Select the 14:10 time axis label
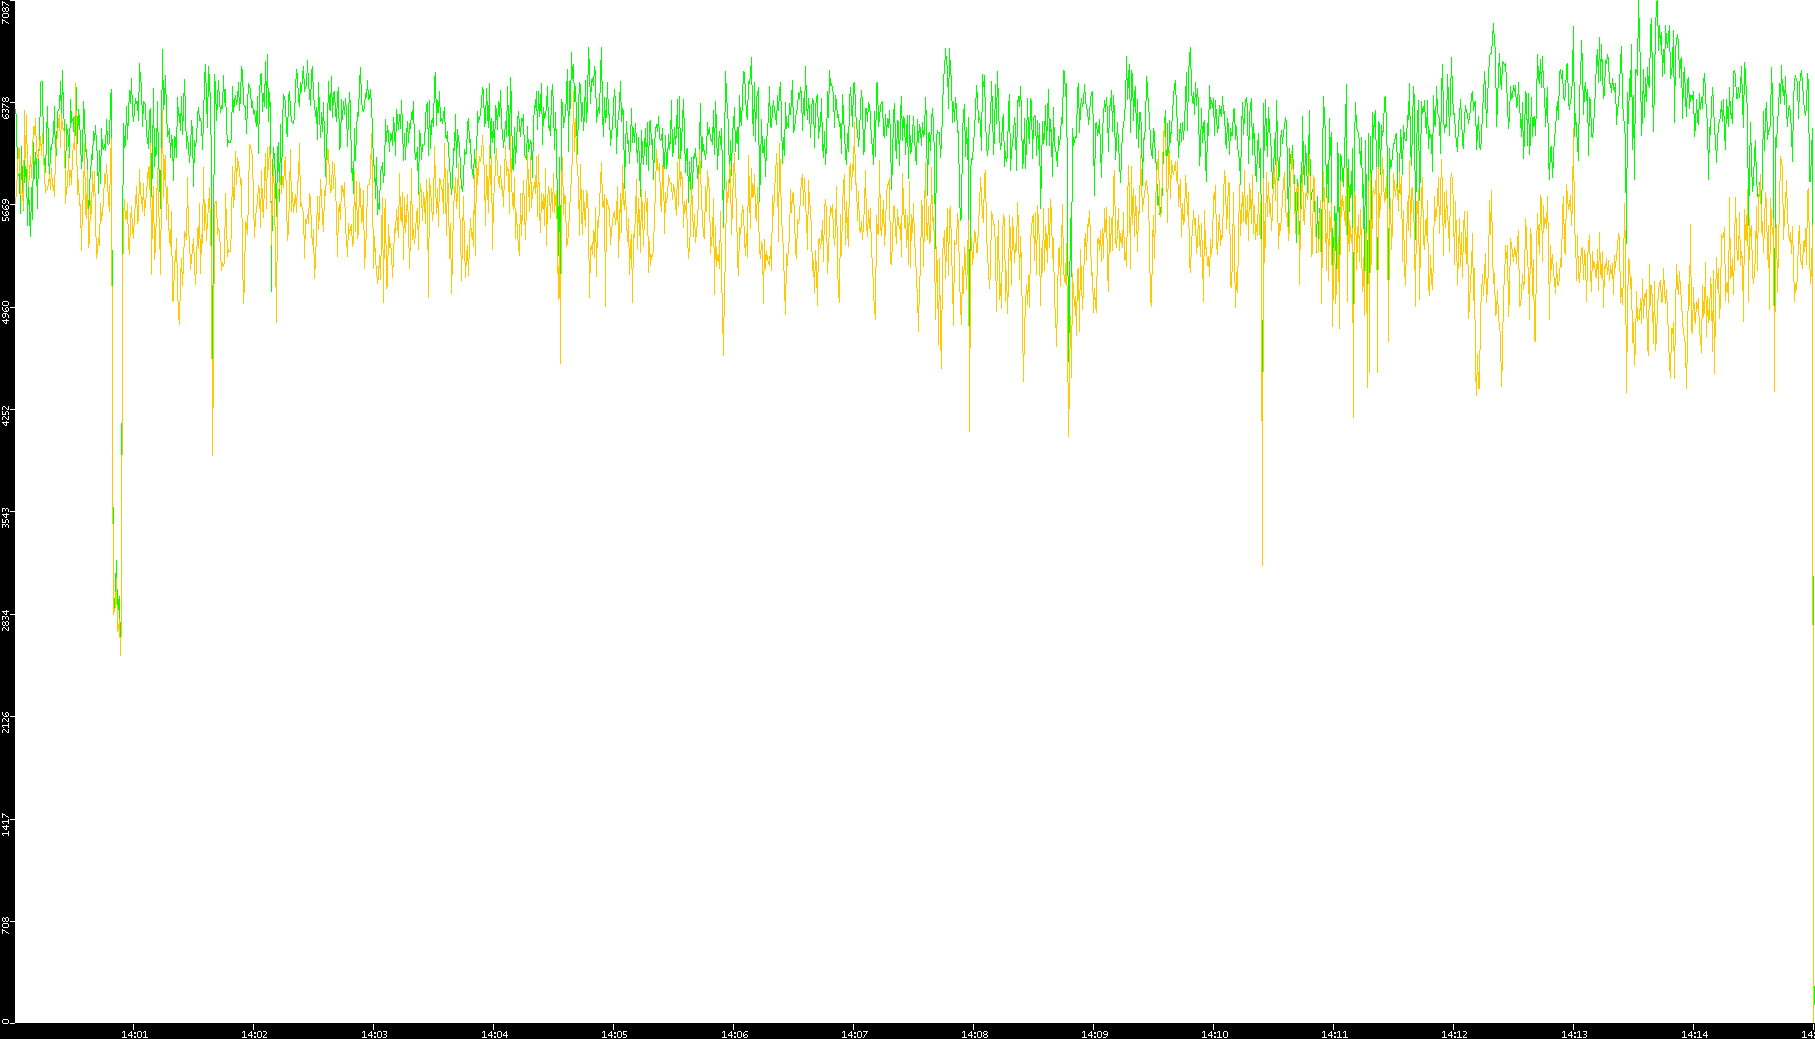The height and width of the screenshot is (1039, 1815). 1214,1034
